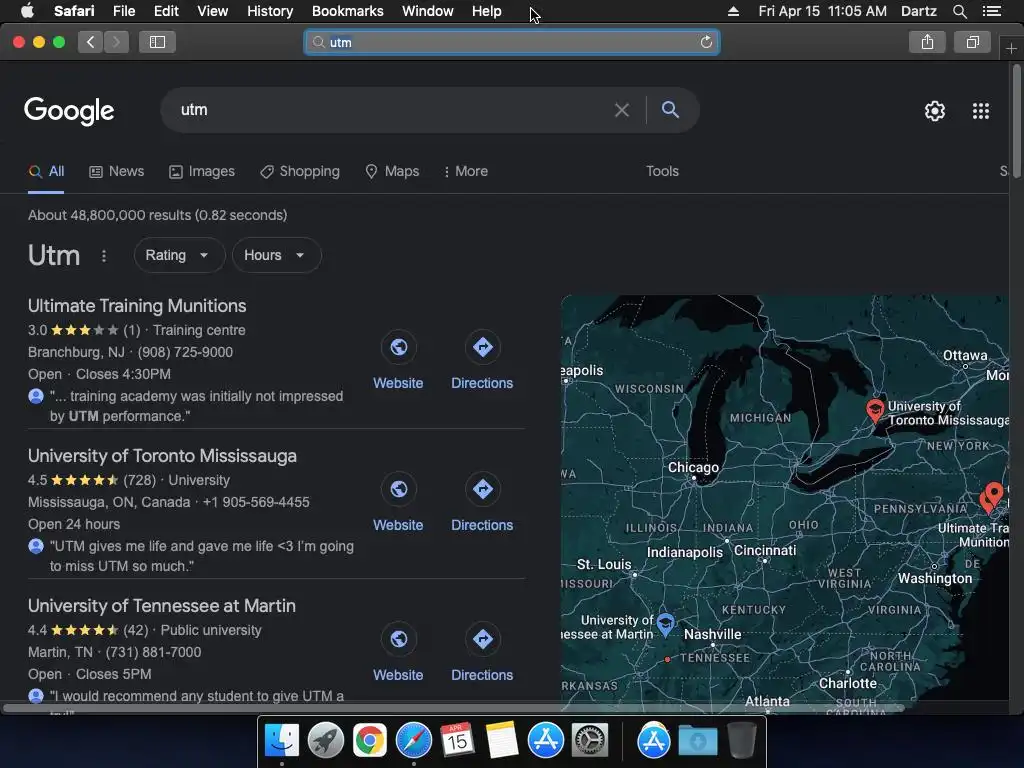The height and width of the screenshot is (768, 1024).
Task: Click the Google logo
Action: coord(69,111)
